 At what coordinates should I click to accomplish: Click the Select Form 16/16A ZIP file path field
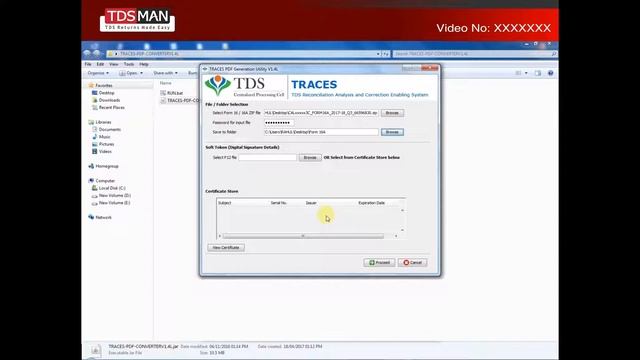pos(321,113)
